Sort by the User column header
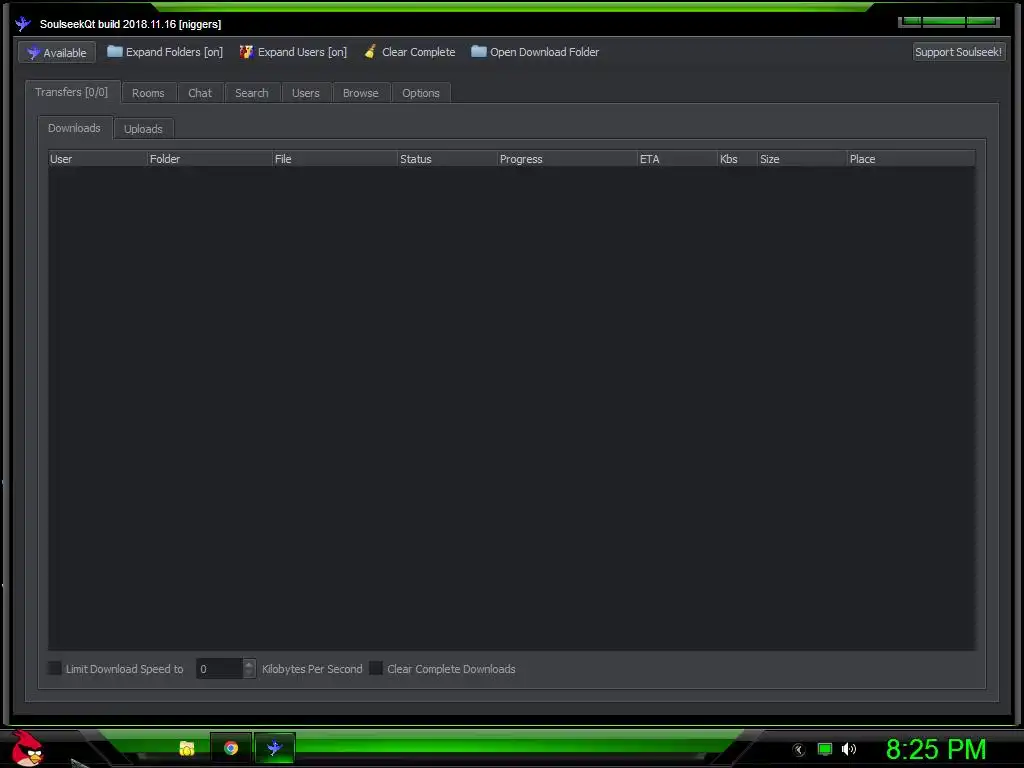Viewport: 1024px width, 768px height. (98, 159)
